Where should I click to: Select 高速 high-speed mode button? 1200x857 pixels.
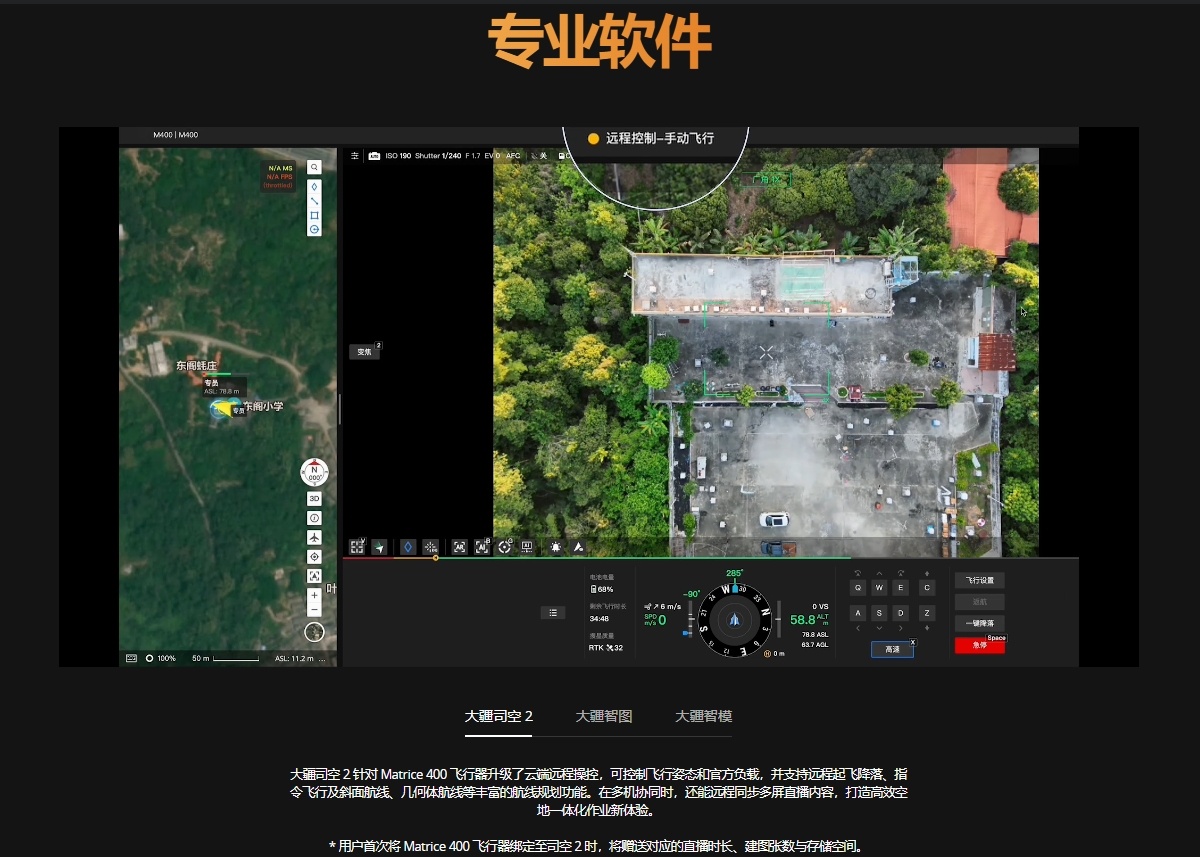coord(892,649)
